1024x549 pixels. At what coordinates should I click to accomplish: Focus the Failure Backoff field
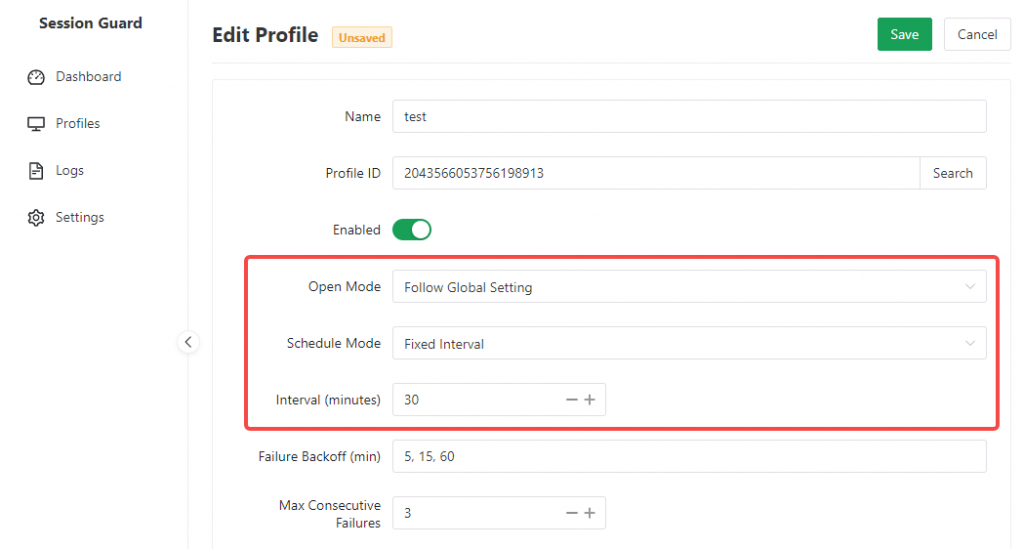pyautogui.click(x=688, y=457)
